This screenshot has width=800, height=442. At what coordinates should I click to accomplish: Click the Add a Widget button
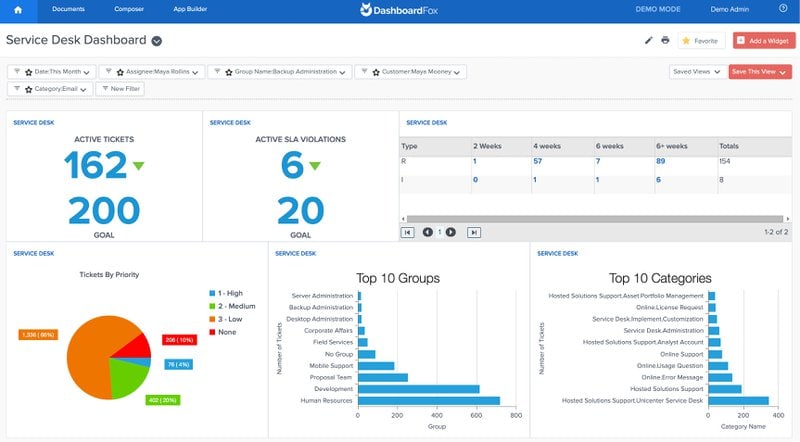click(x=763, y=40)
